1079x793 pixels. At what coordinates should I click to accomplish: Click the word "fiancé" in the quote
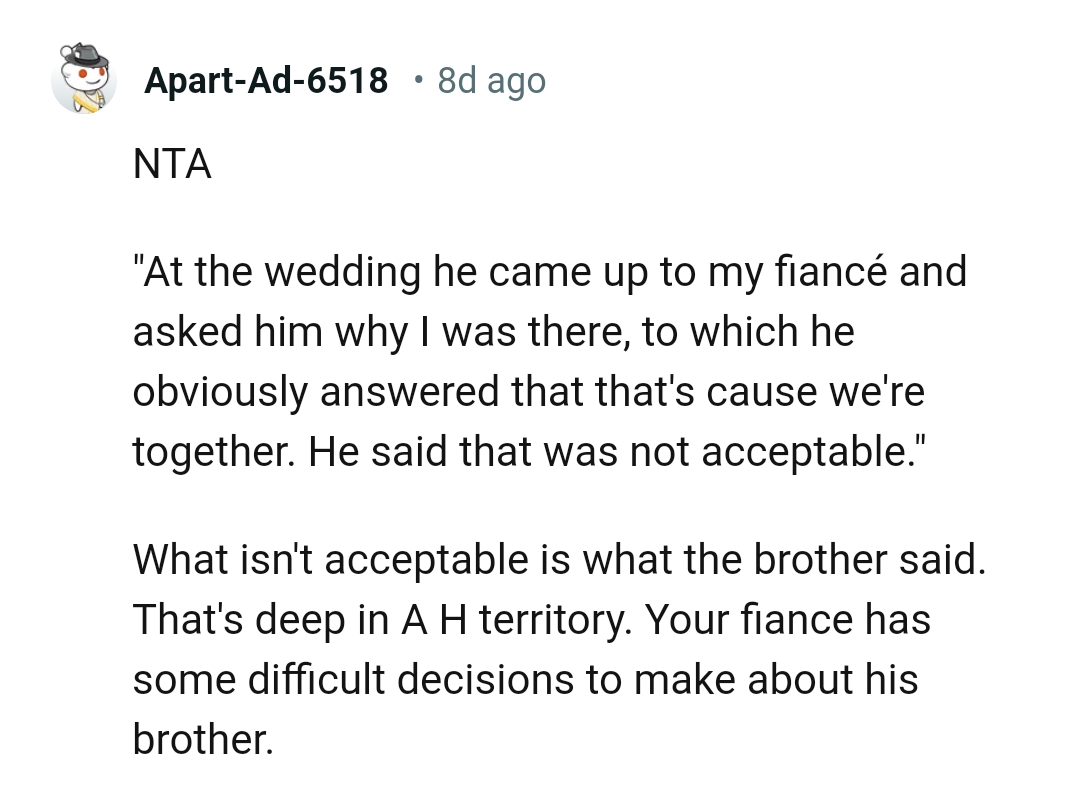pyautogui.click(x=827, y=272)
